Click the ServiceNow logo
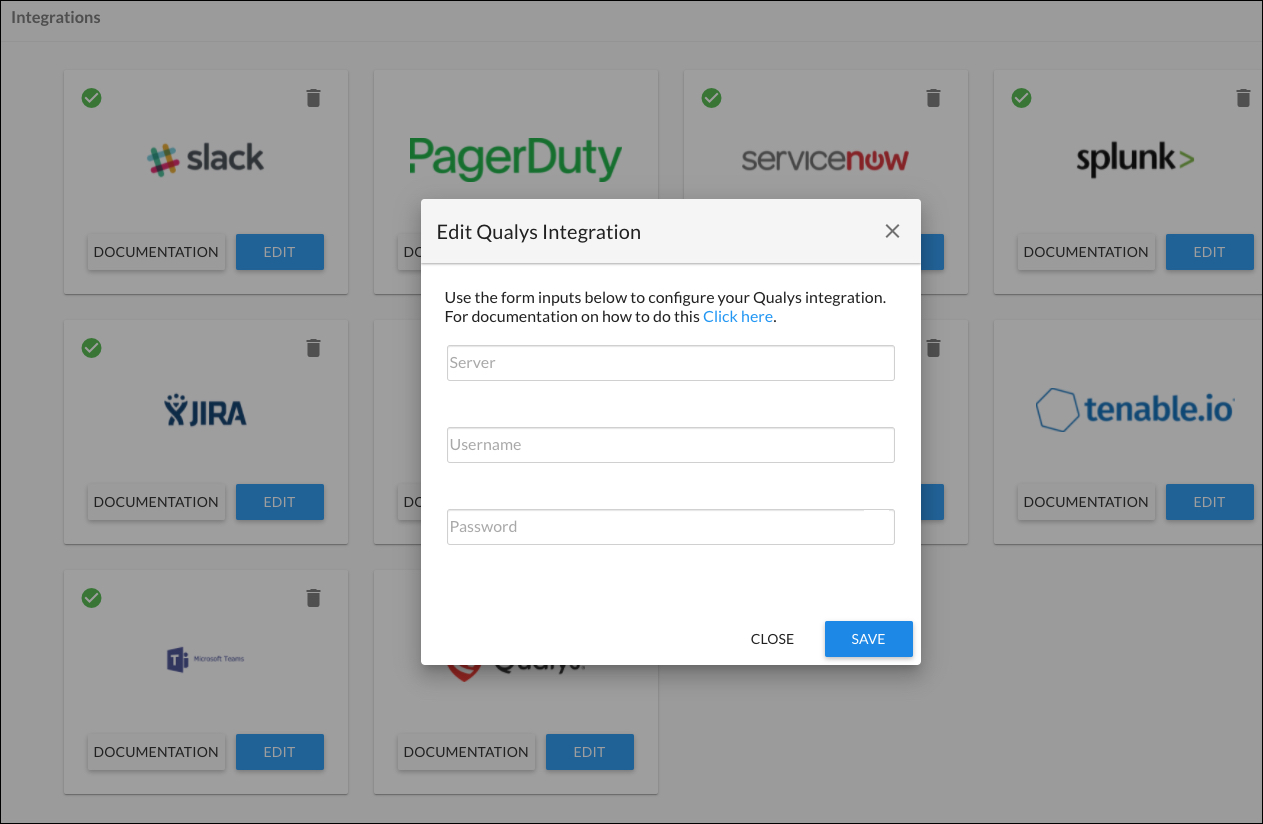Viewport: 1263px width, 824px height. click(825, 160)
